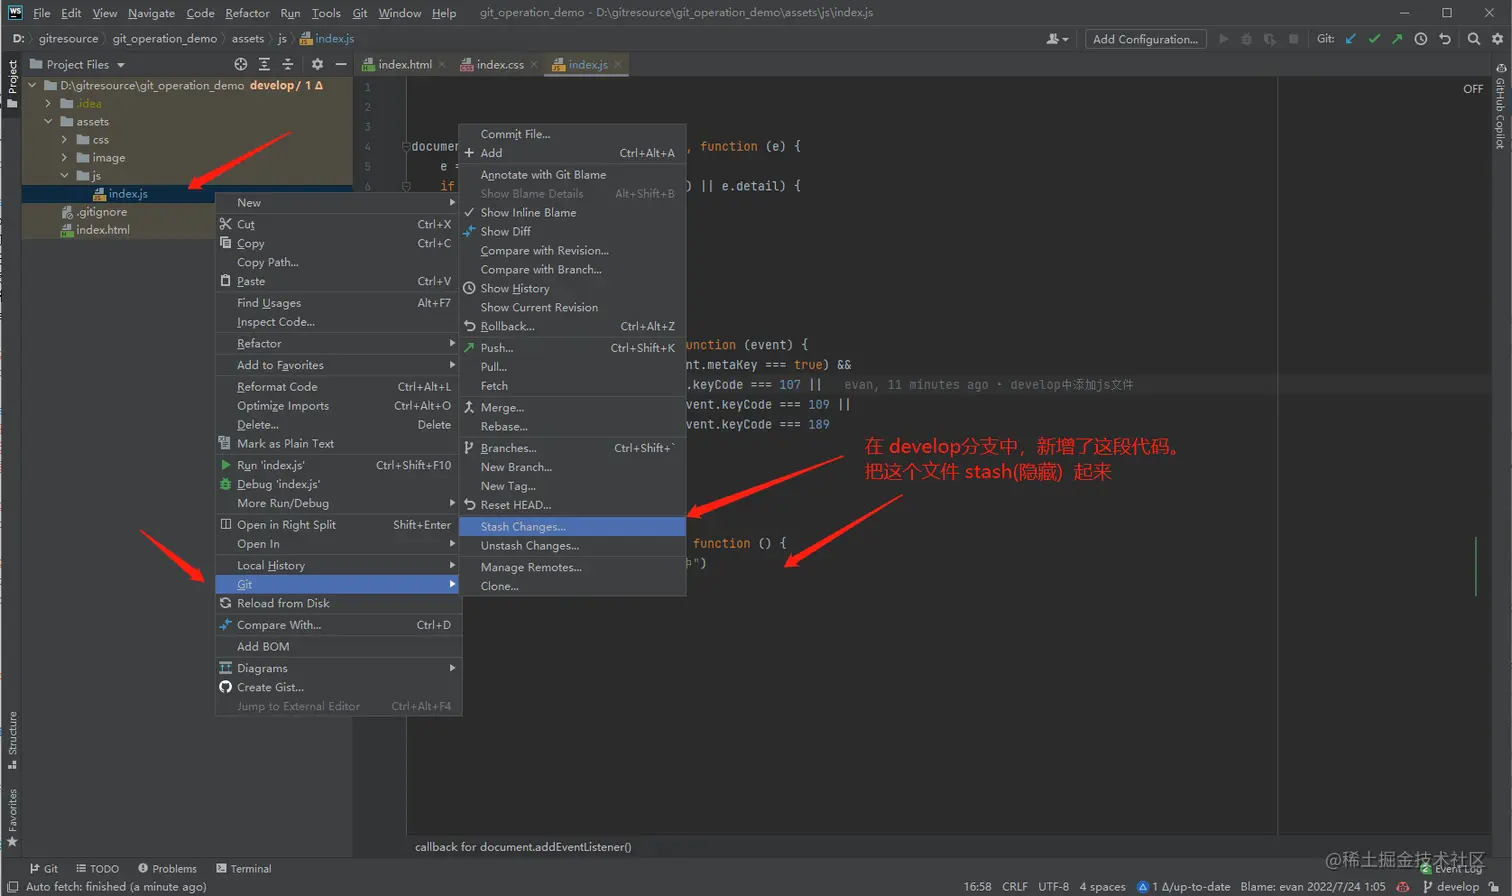Select index.html in project tree
The height and width of the screenshot is (896, 1512).
pyautogui.click(x=102, y=230)
